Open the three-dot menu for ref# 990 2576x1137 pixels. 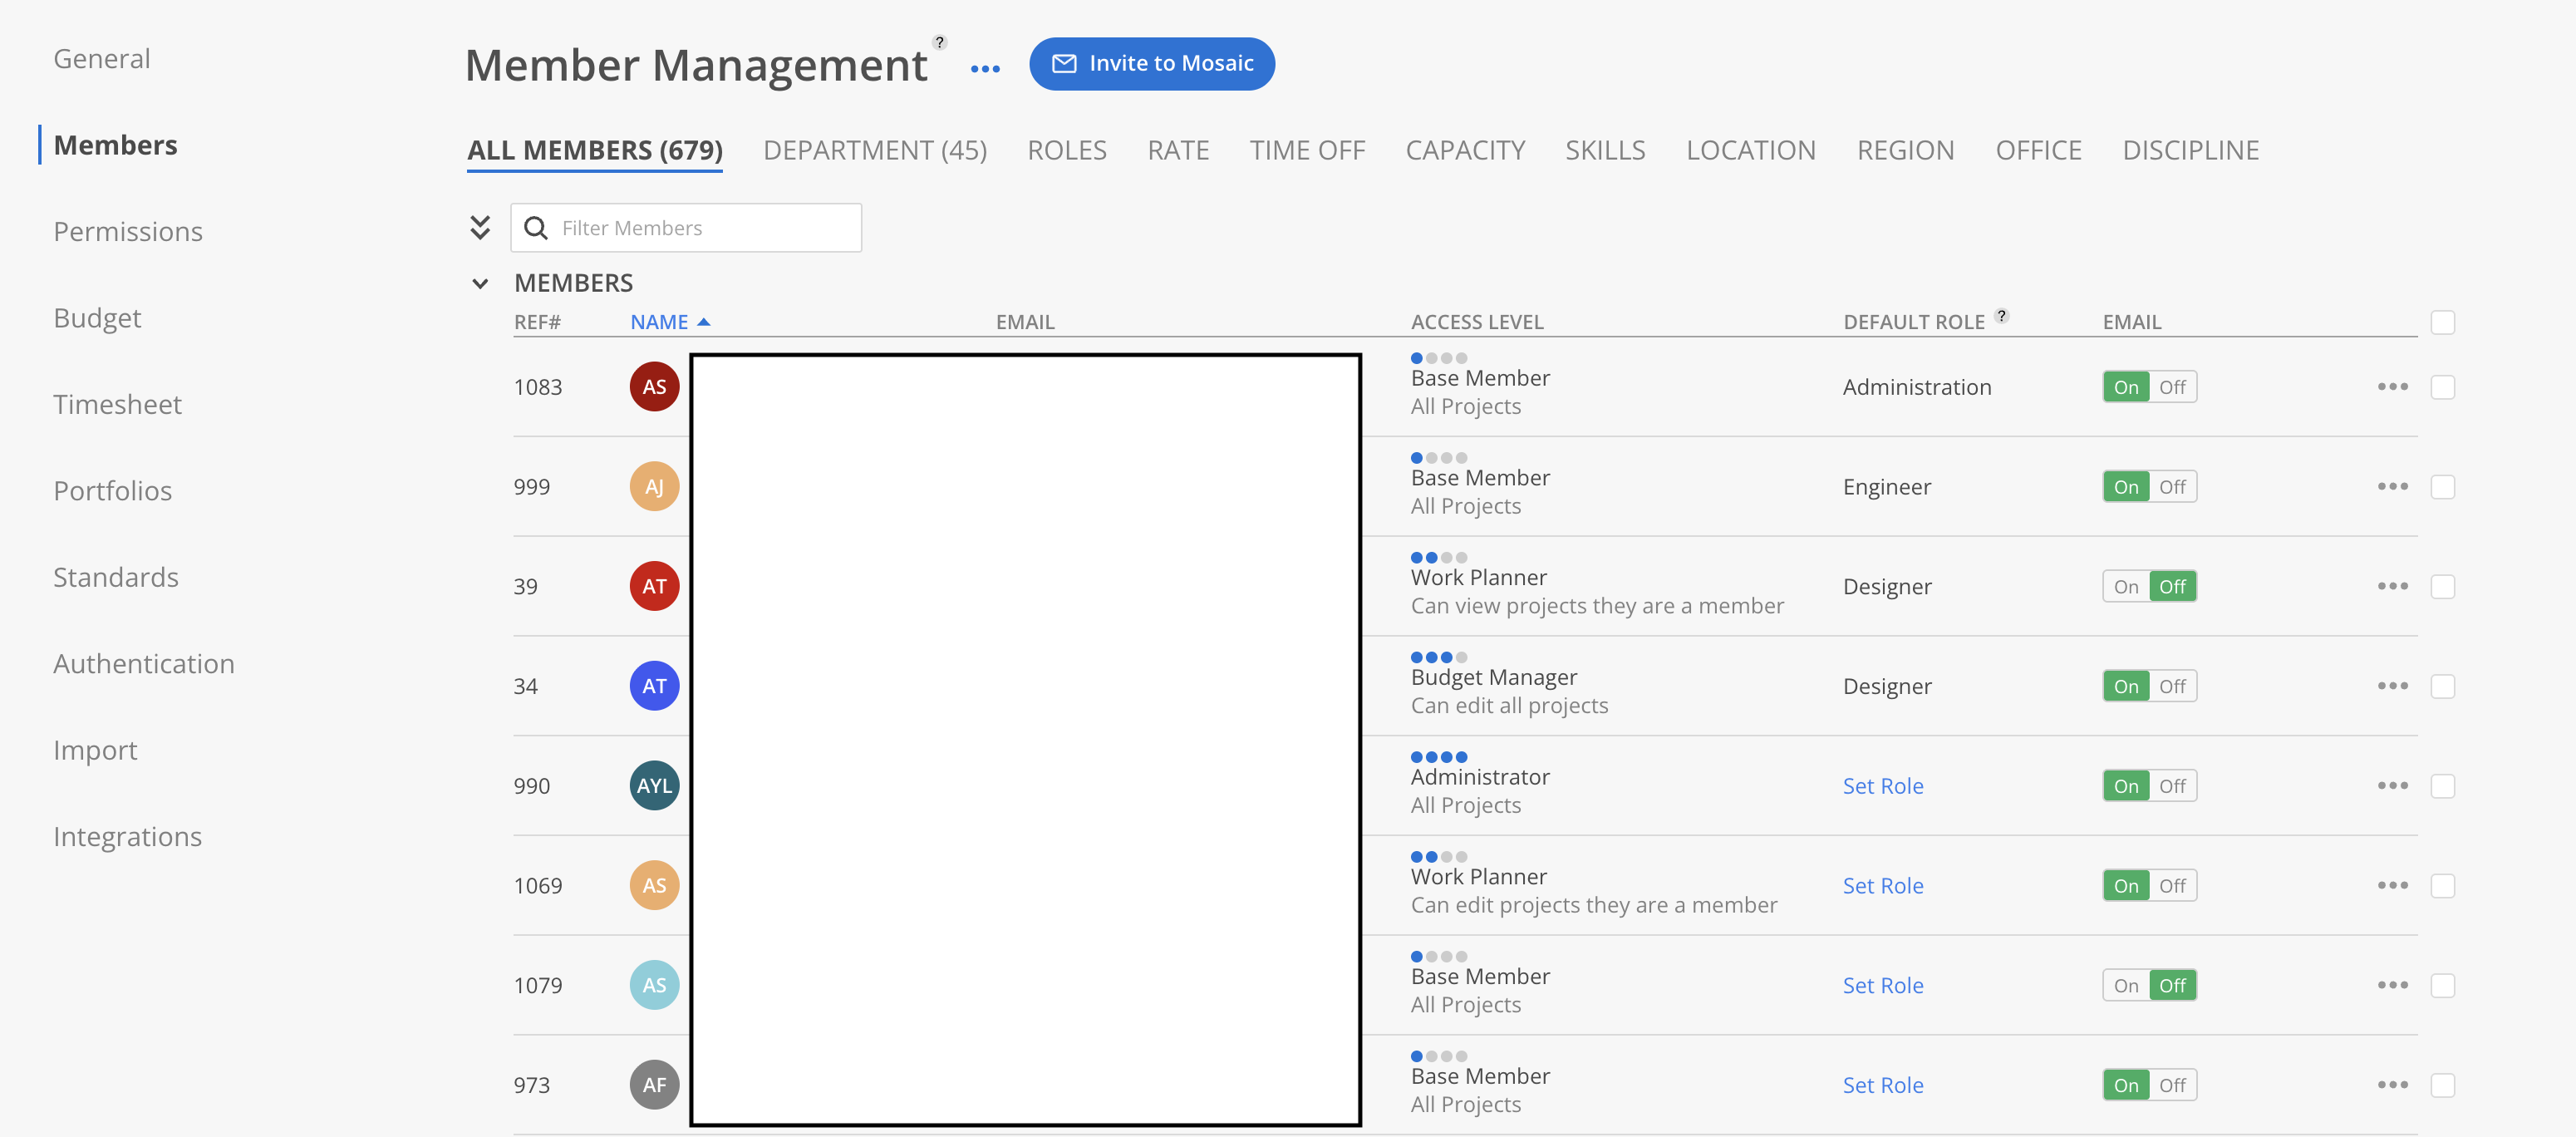point(2392,786)
